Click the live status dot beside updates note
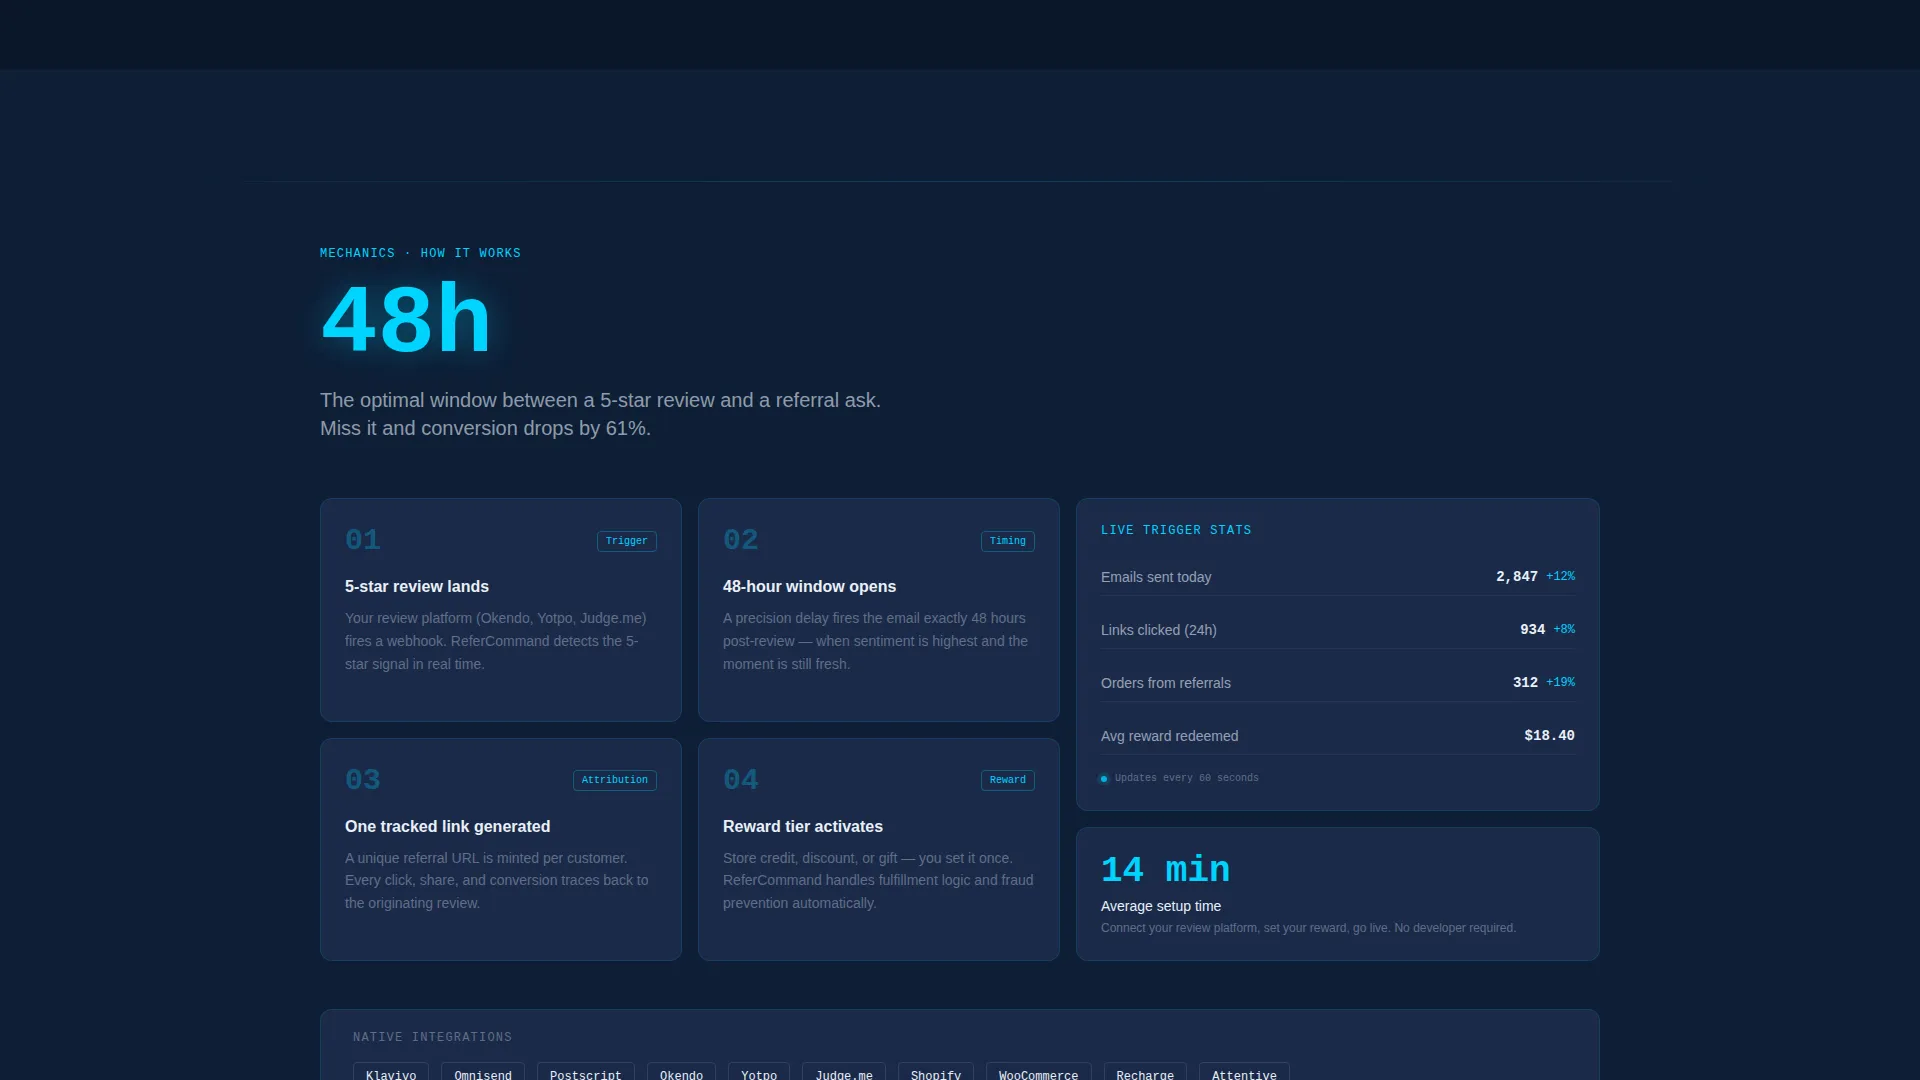The width and height of the screenshot is (1920, 1080). click(x=1104, y=779)
